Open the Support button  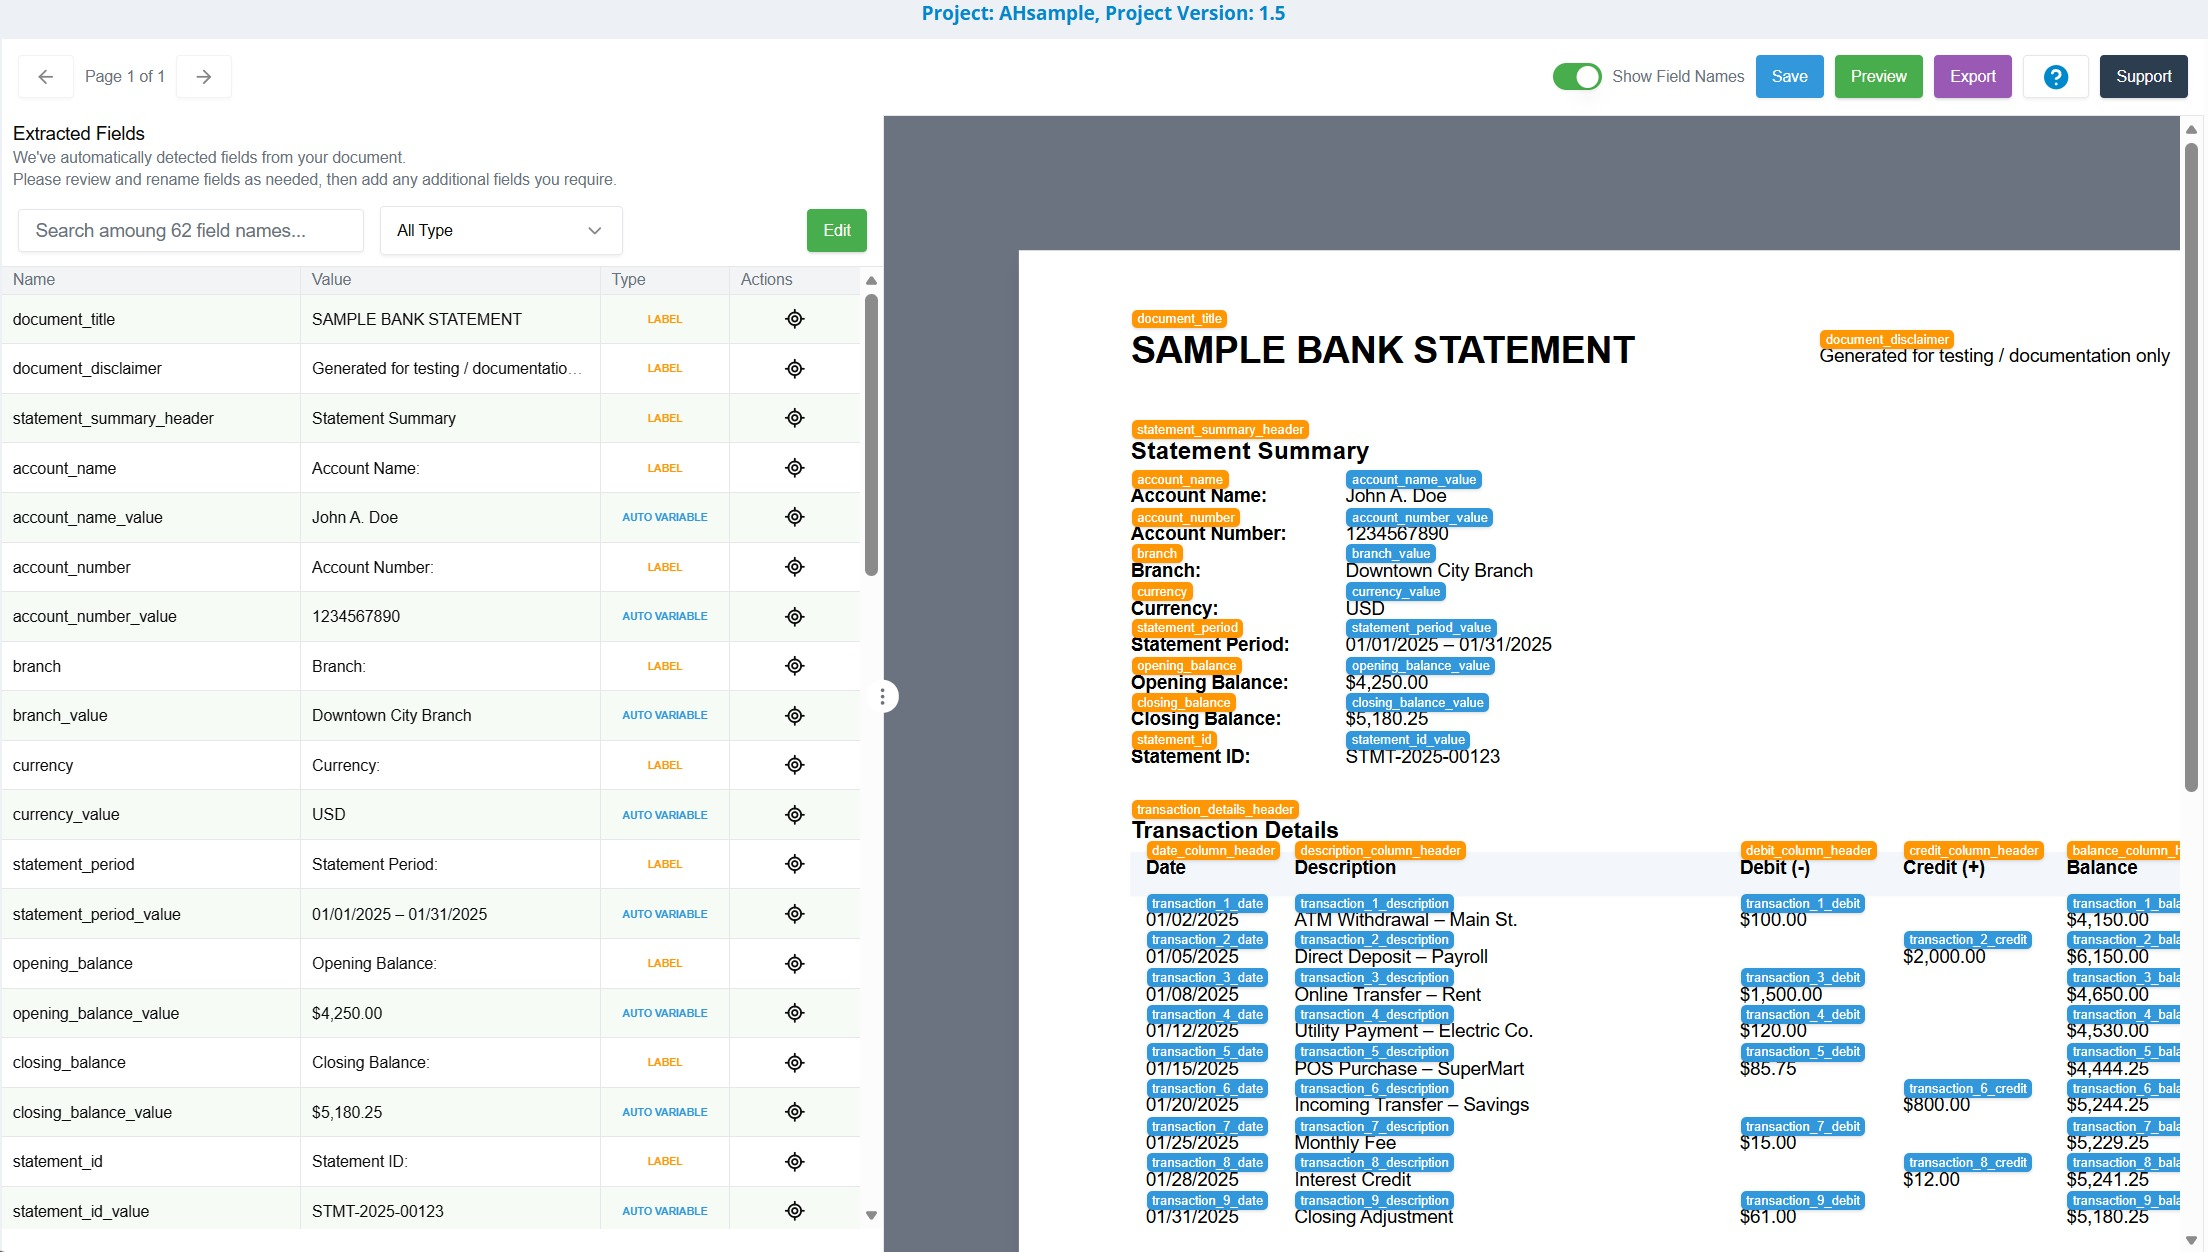(x=2143, y=77)
